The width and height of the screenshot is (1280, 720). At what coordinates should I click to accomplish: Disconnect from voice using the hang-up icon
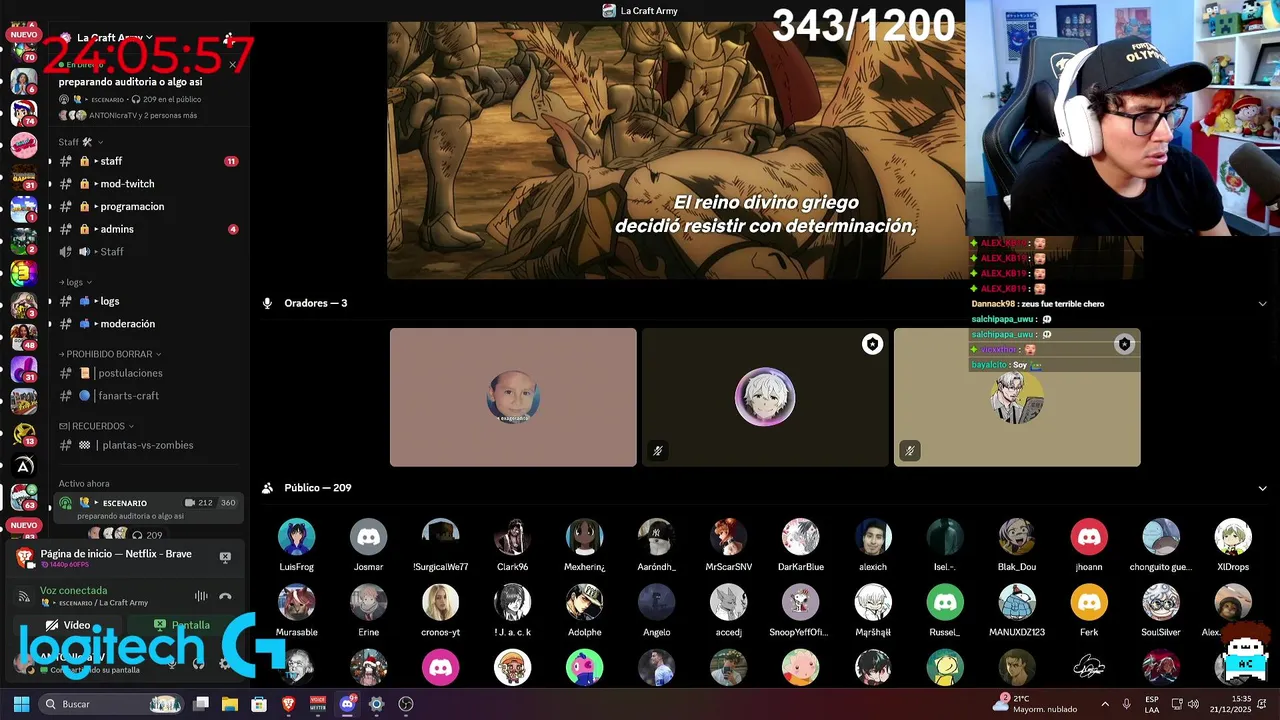[x=225, y=596]
